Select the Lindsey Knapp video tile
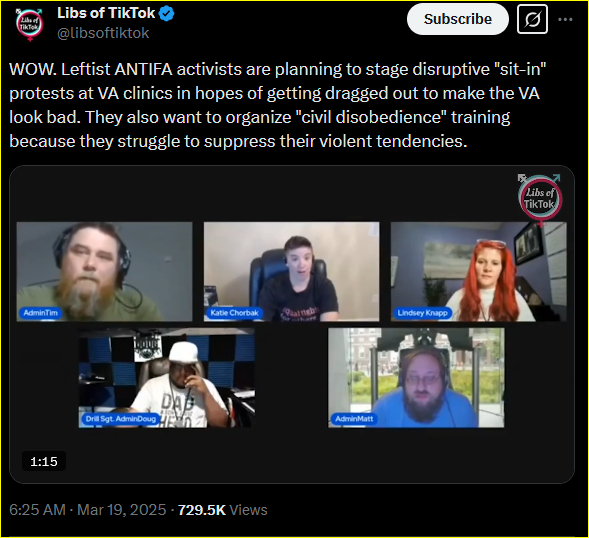 [479, 272]
